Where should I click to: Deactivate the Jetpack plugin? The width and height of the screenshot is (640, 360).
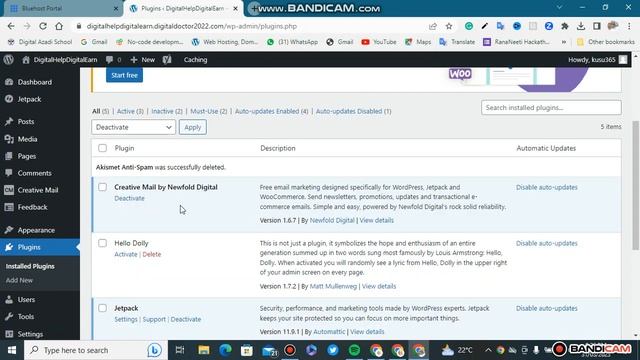tap(186, 319)
